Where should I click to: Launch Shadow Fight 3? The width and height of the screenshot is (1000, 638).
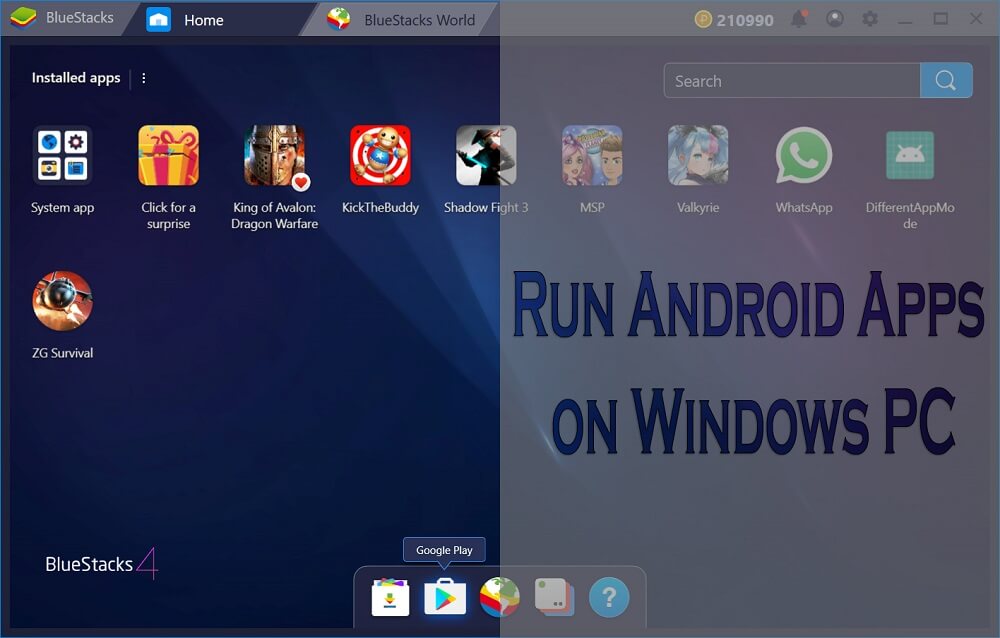[486, 156]
